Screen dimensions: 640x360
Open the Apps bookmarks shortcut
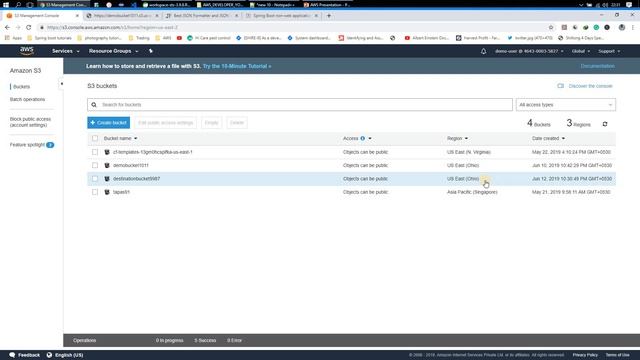pyautogui.click(x=13, y=38)
